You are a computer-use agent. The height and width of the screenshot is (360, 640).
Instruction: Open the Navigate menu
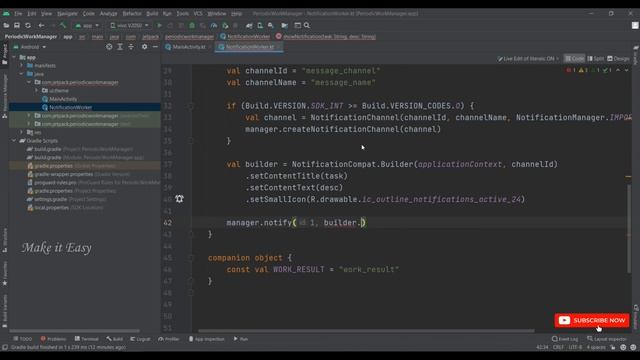67,13
